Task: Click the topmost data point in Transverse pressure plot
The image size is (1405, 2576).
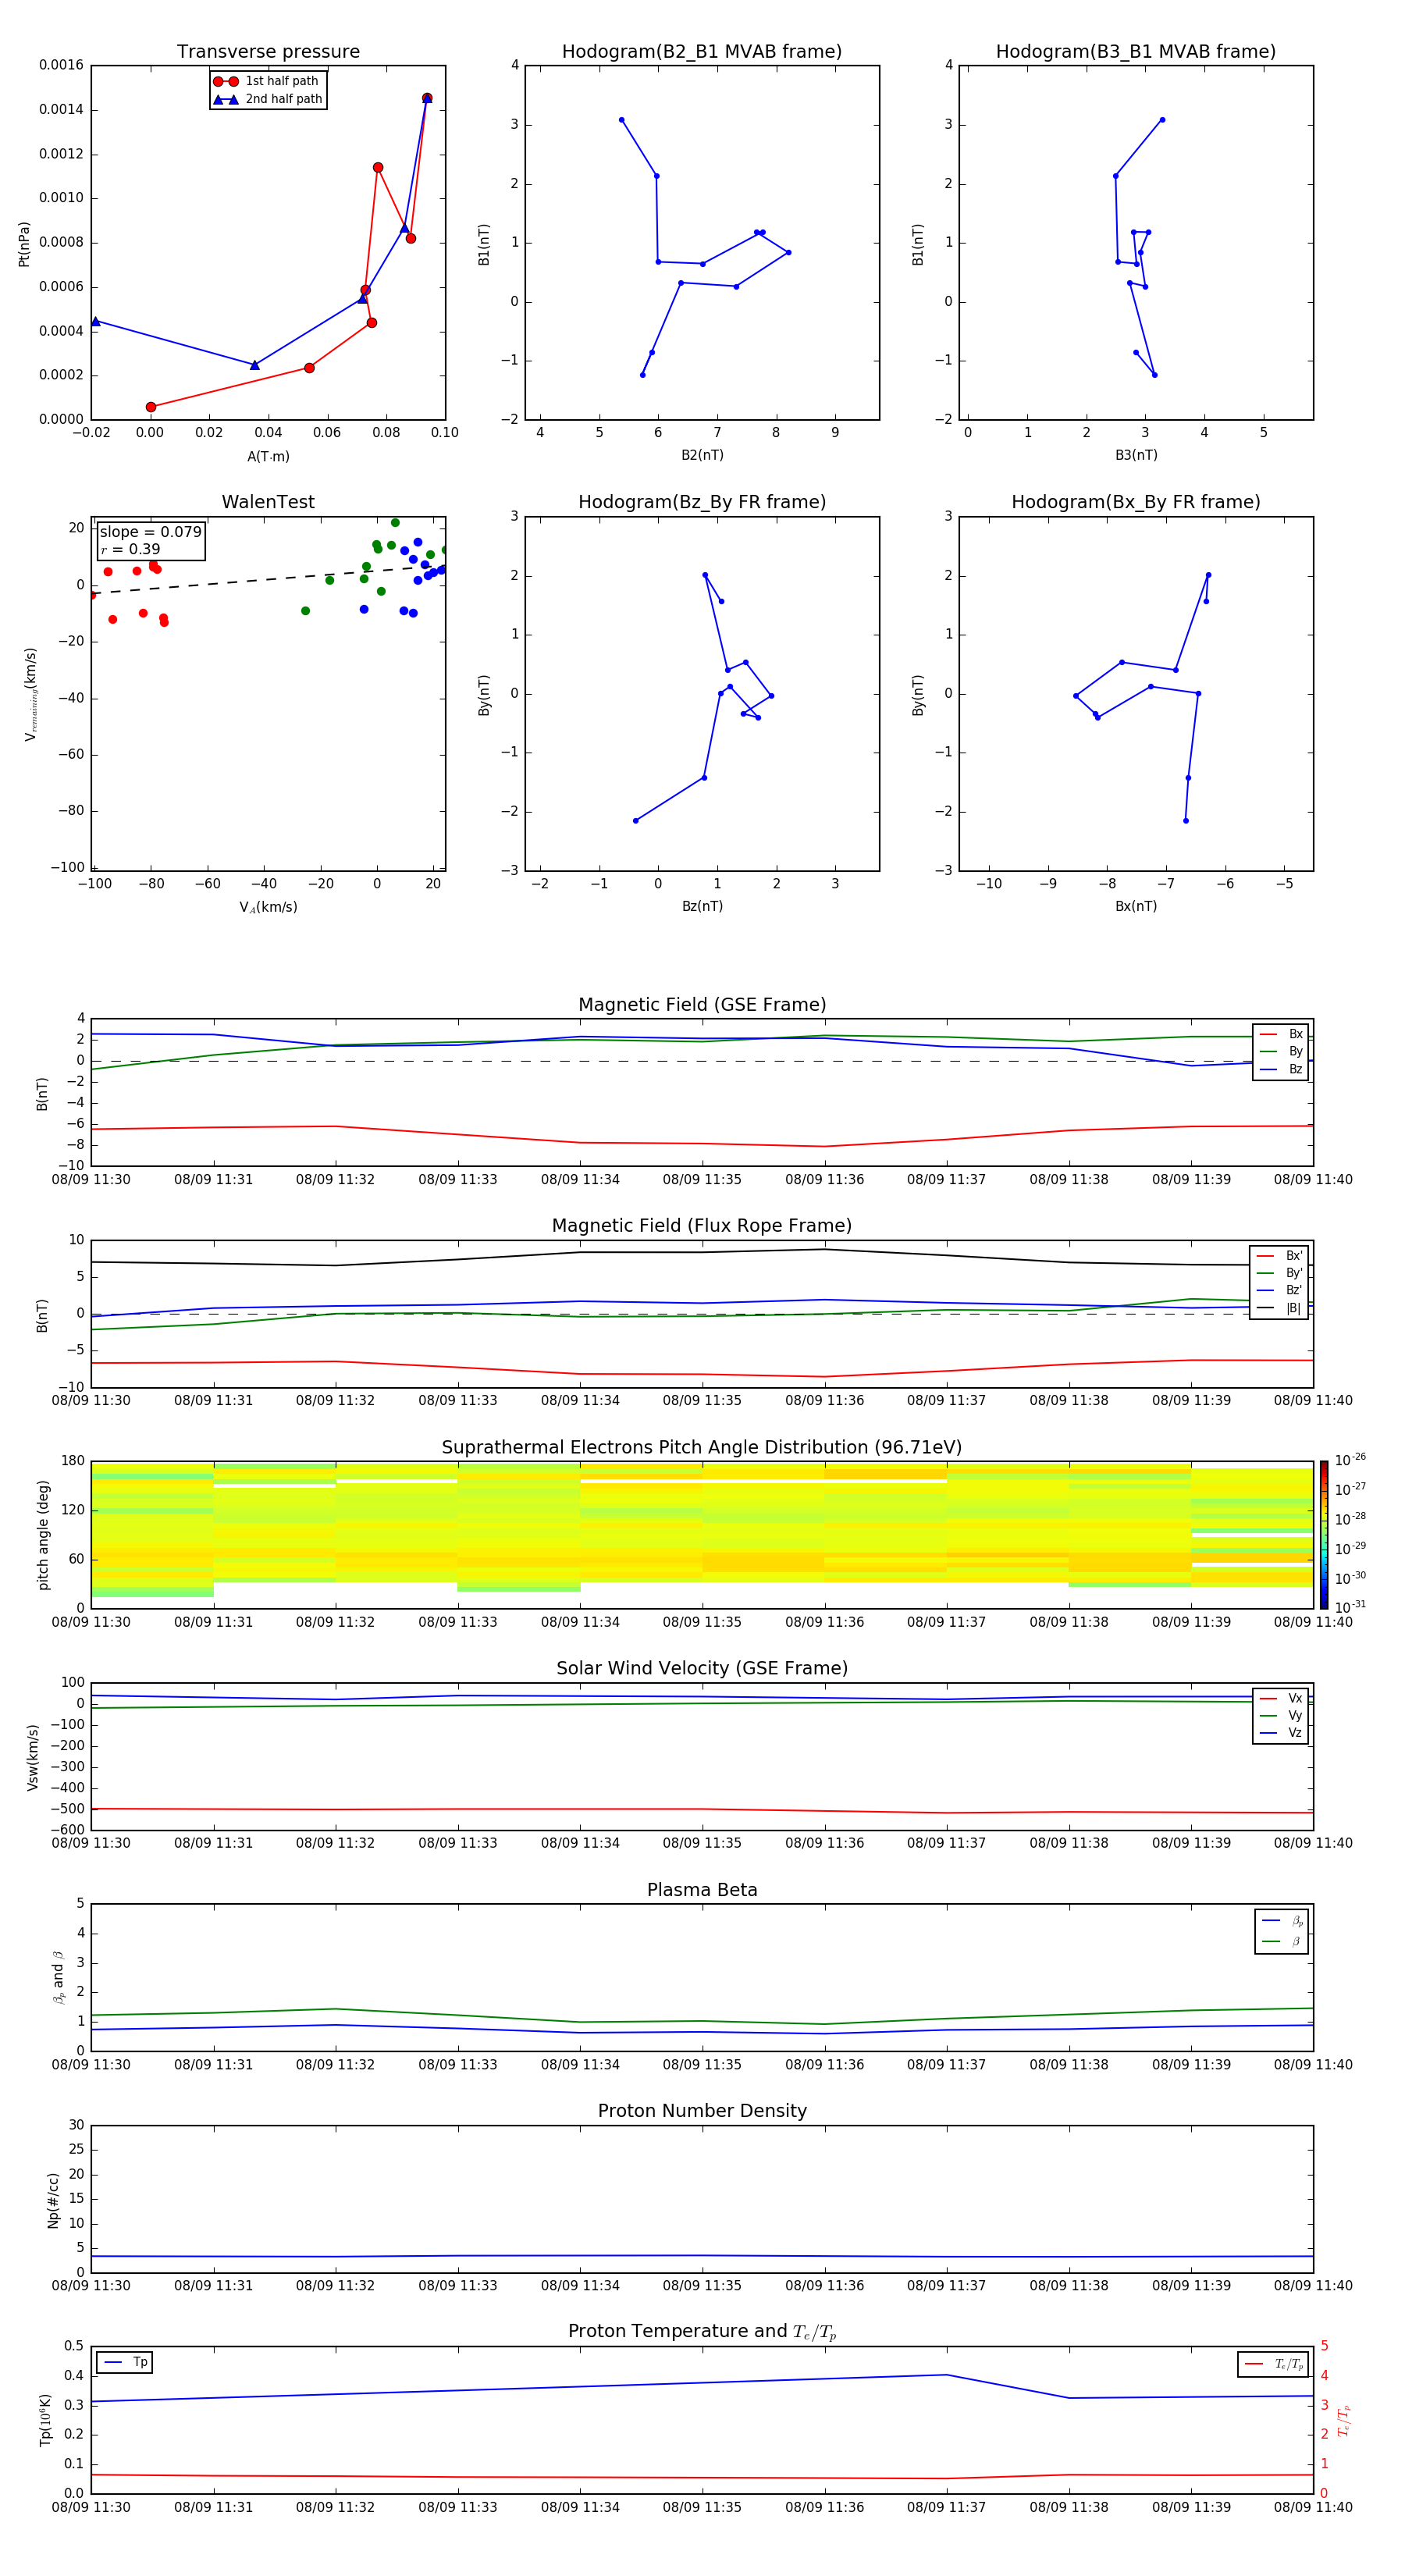Action: [427, 98]
